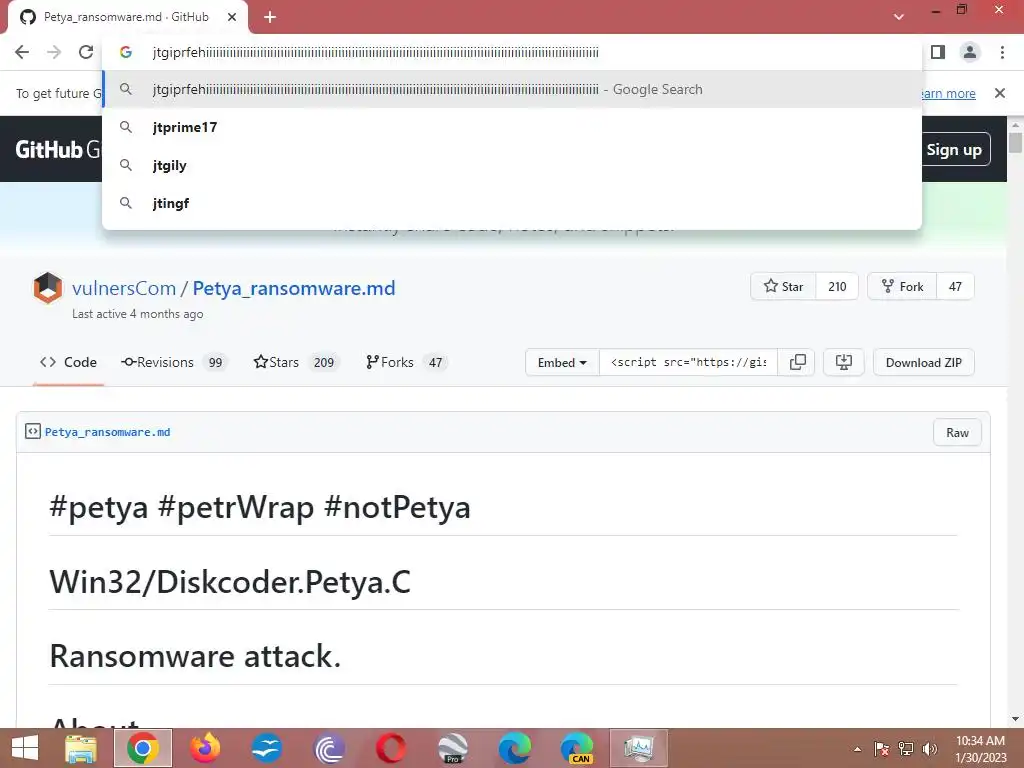The height and width of the screenshot is (768, 1024).
Task: Click inside the address bar text
Action: click(x=376, y=52)
